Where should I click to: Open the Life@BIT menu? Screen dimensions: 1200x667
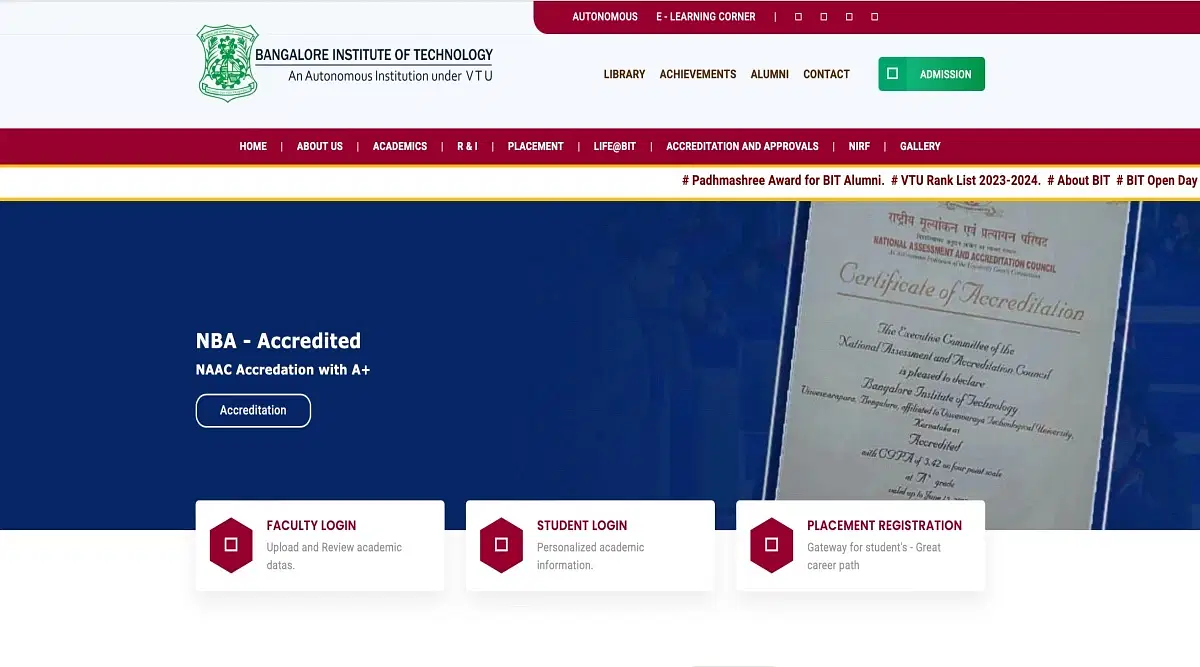click(615, 146)
